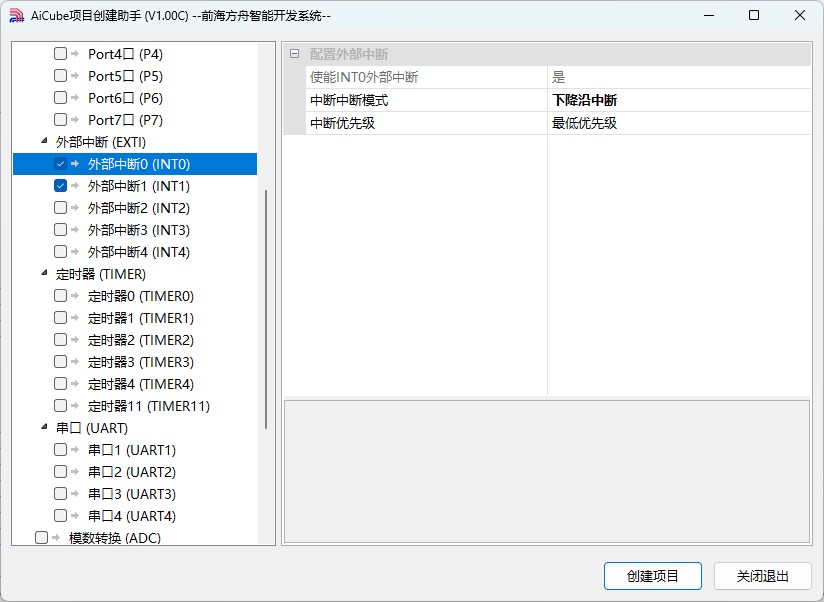This screenshot has width=824, height=602.
Task: Enable 串口4 (UART4) checkbox
Action: tap(60, 516)
